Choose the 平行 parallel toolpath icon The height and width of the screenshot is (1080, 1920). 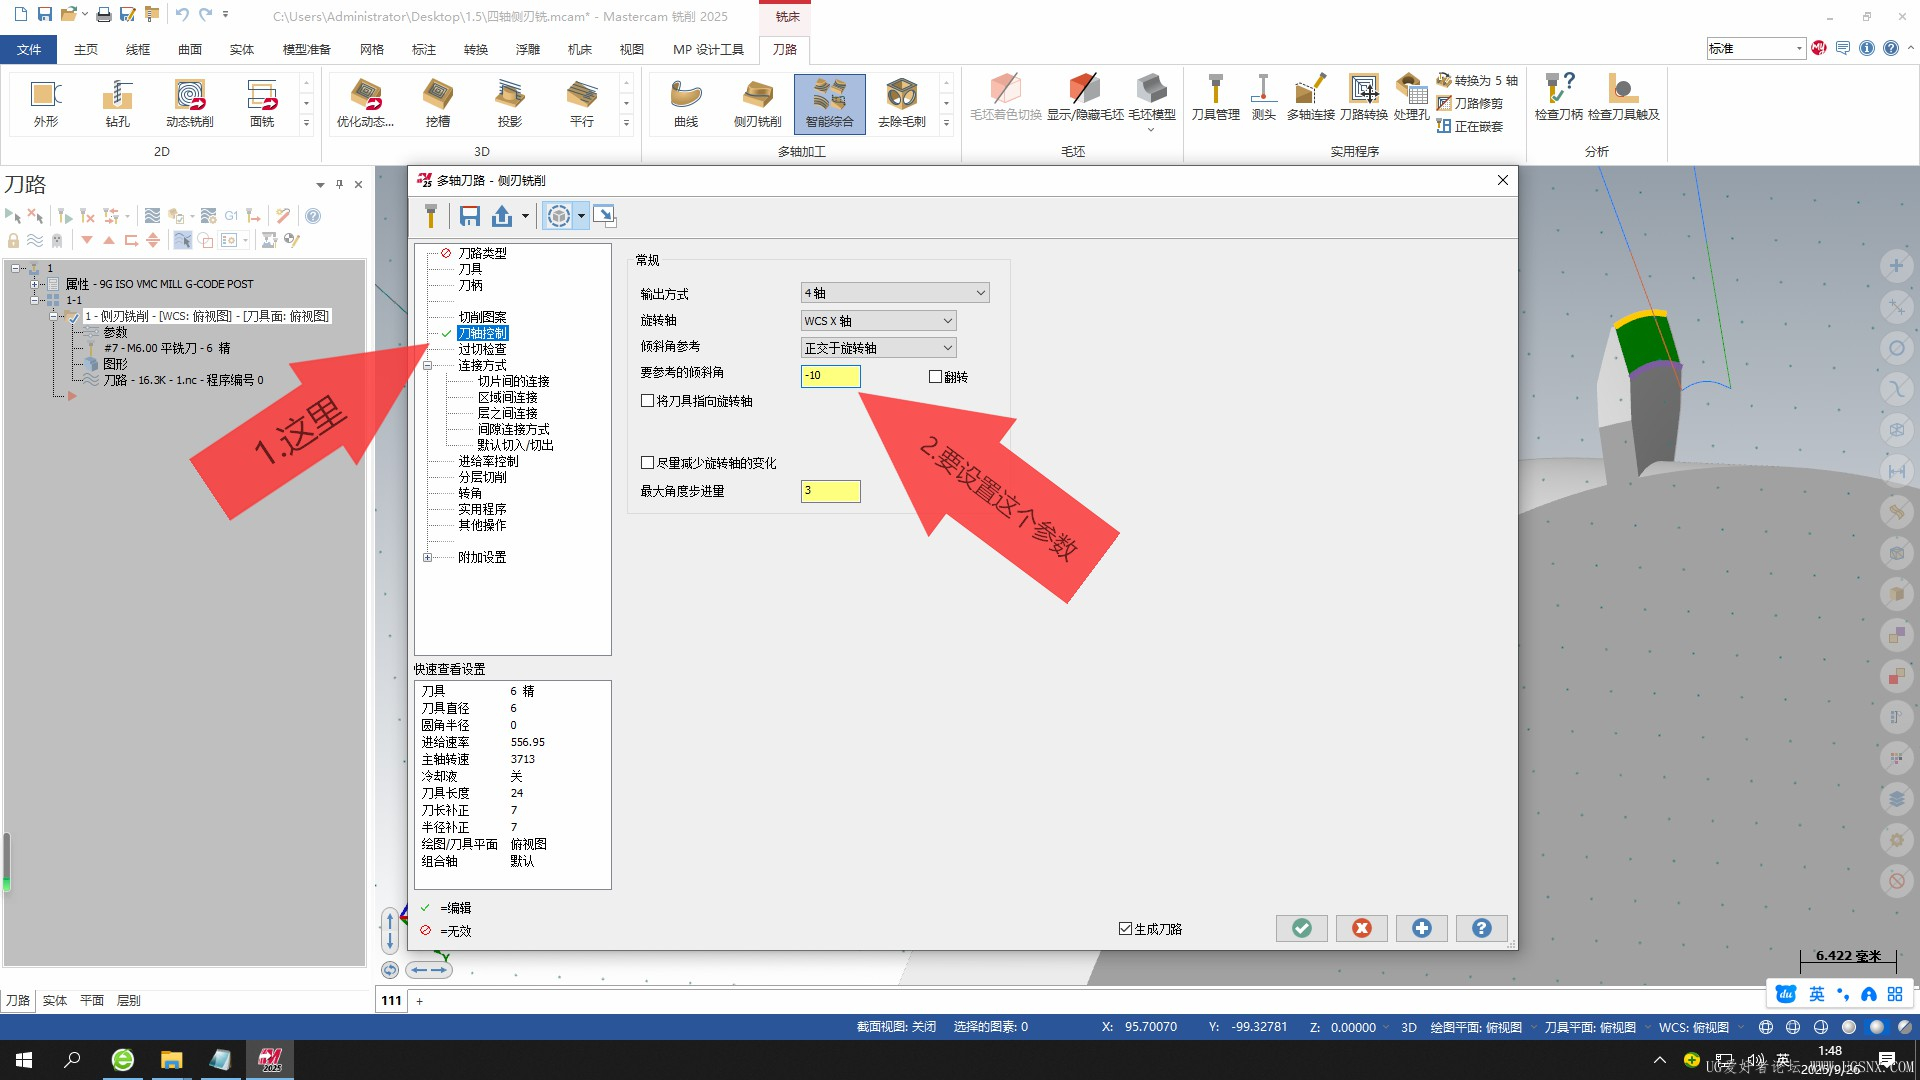click(x=581, y=103)
